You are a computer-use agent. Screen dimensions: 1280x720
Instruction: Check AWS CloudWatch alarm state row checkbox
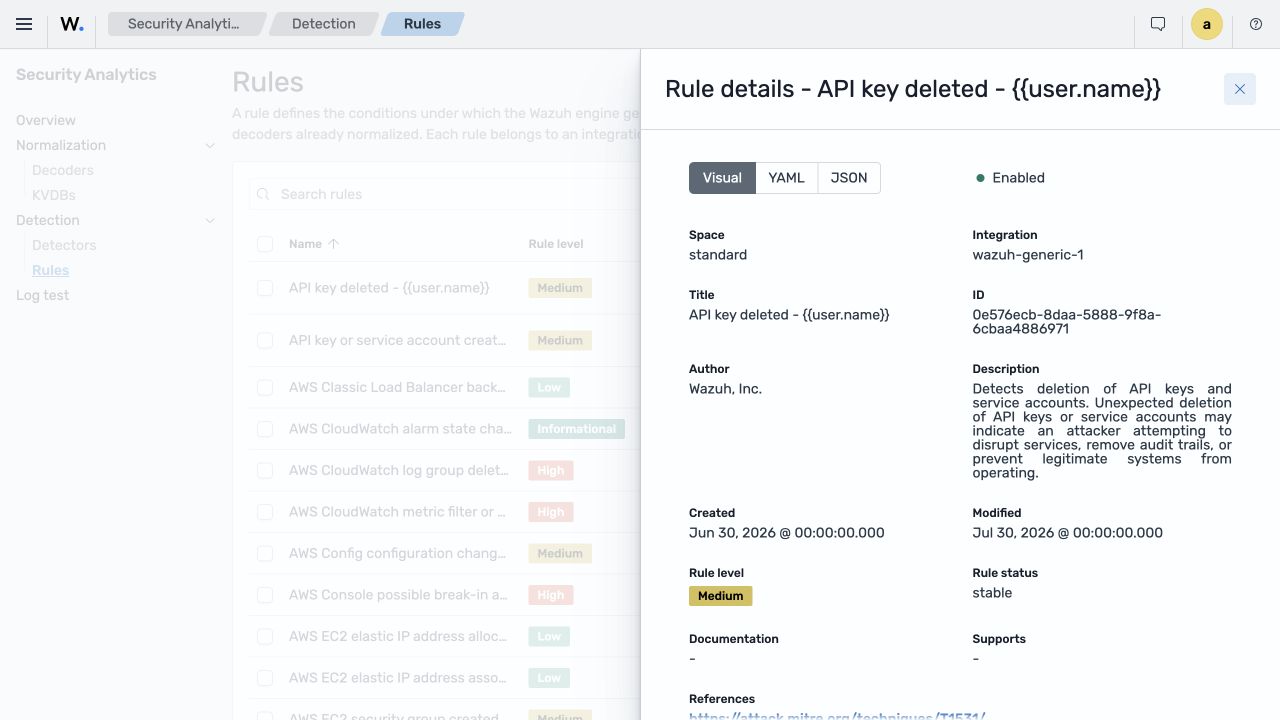point(265,429)
